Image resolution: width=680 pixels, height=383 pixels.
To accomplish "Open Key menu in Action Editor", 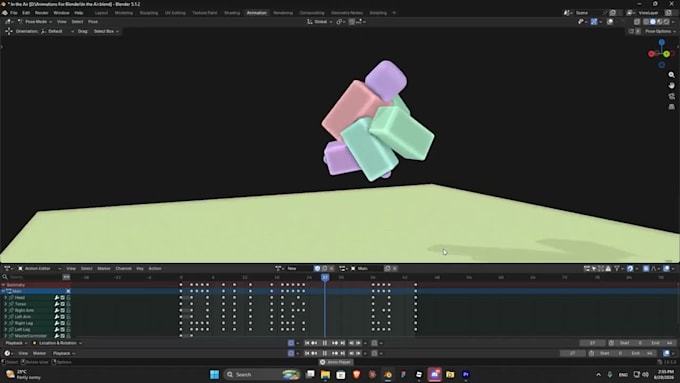I will pyautogui.click(x=140, y=269).
